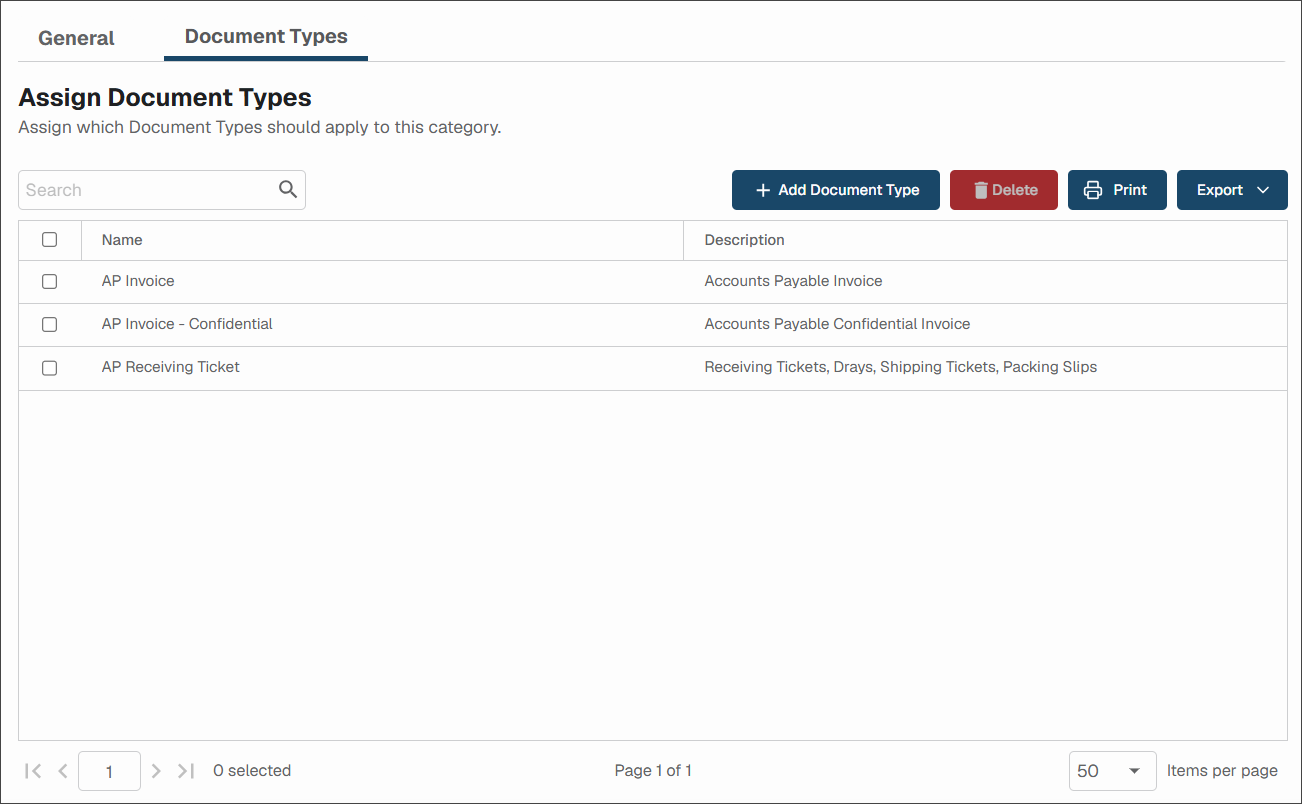This screenshot has height=804, width=1302.
Task: Go to next page arrow
Action: (156, 771)
